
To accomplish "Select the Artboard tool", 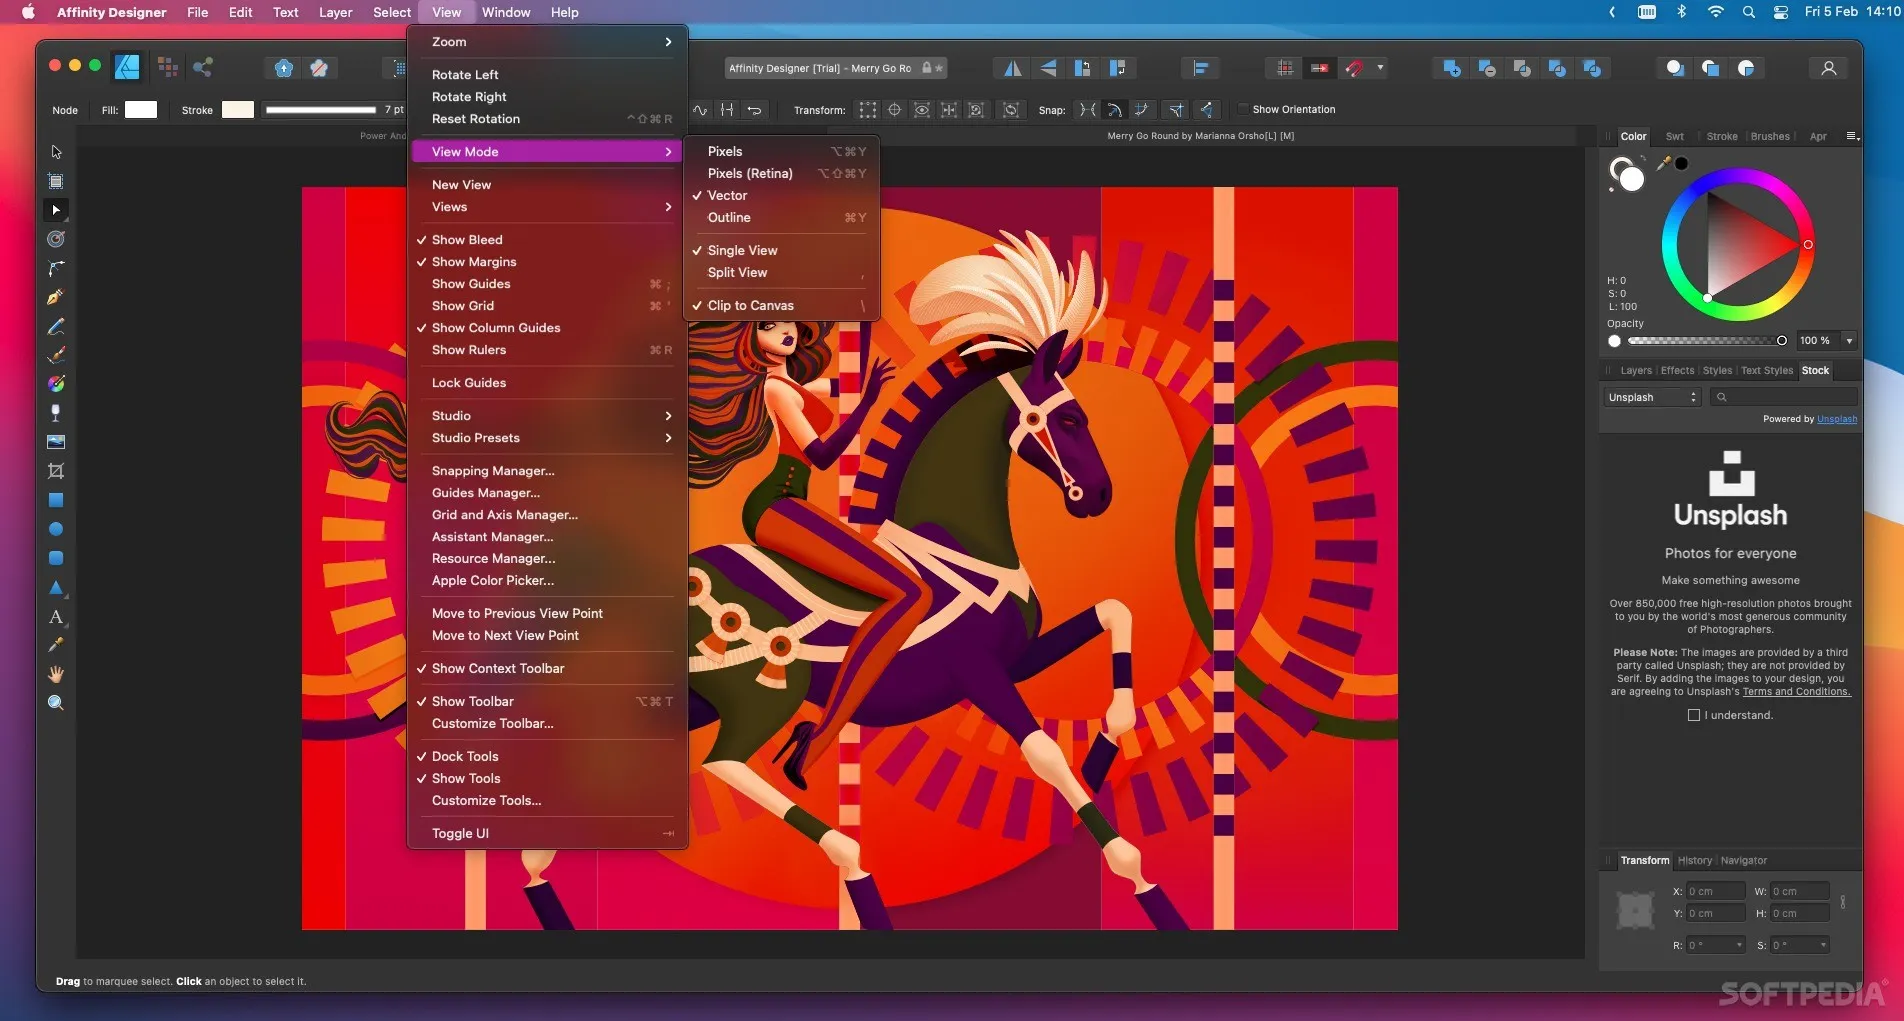I will (x=56, y=181).
